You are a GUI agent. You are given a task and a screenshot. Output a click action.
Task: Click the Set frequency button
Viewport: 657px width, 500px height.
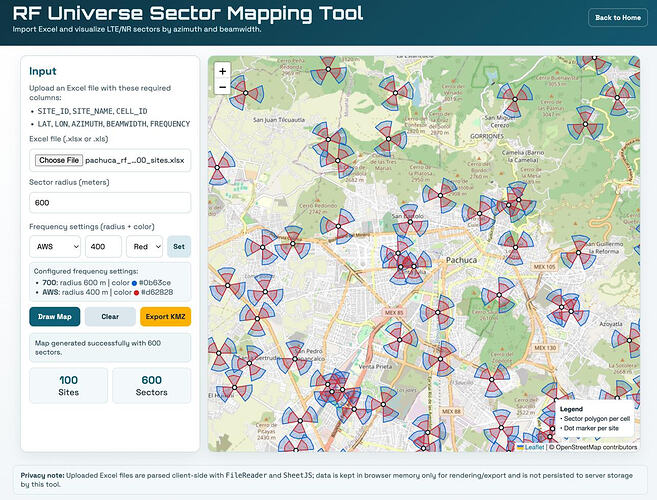(179, 246)
